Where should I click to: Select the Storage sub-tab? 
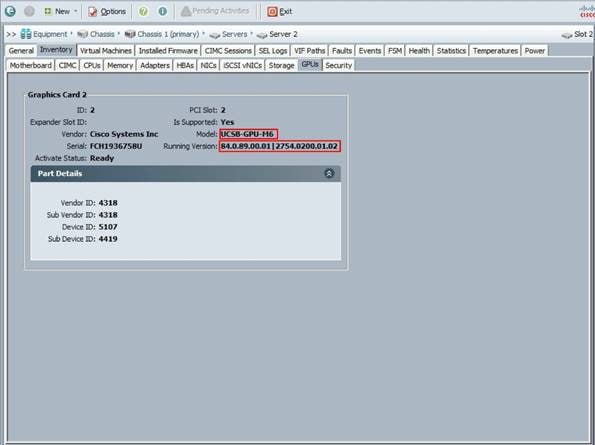click(x=282, y=66)
